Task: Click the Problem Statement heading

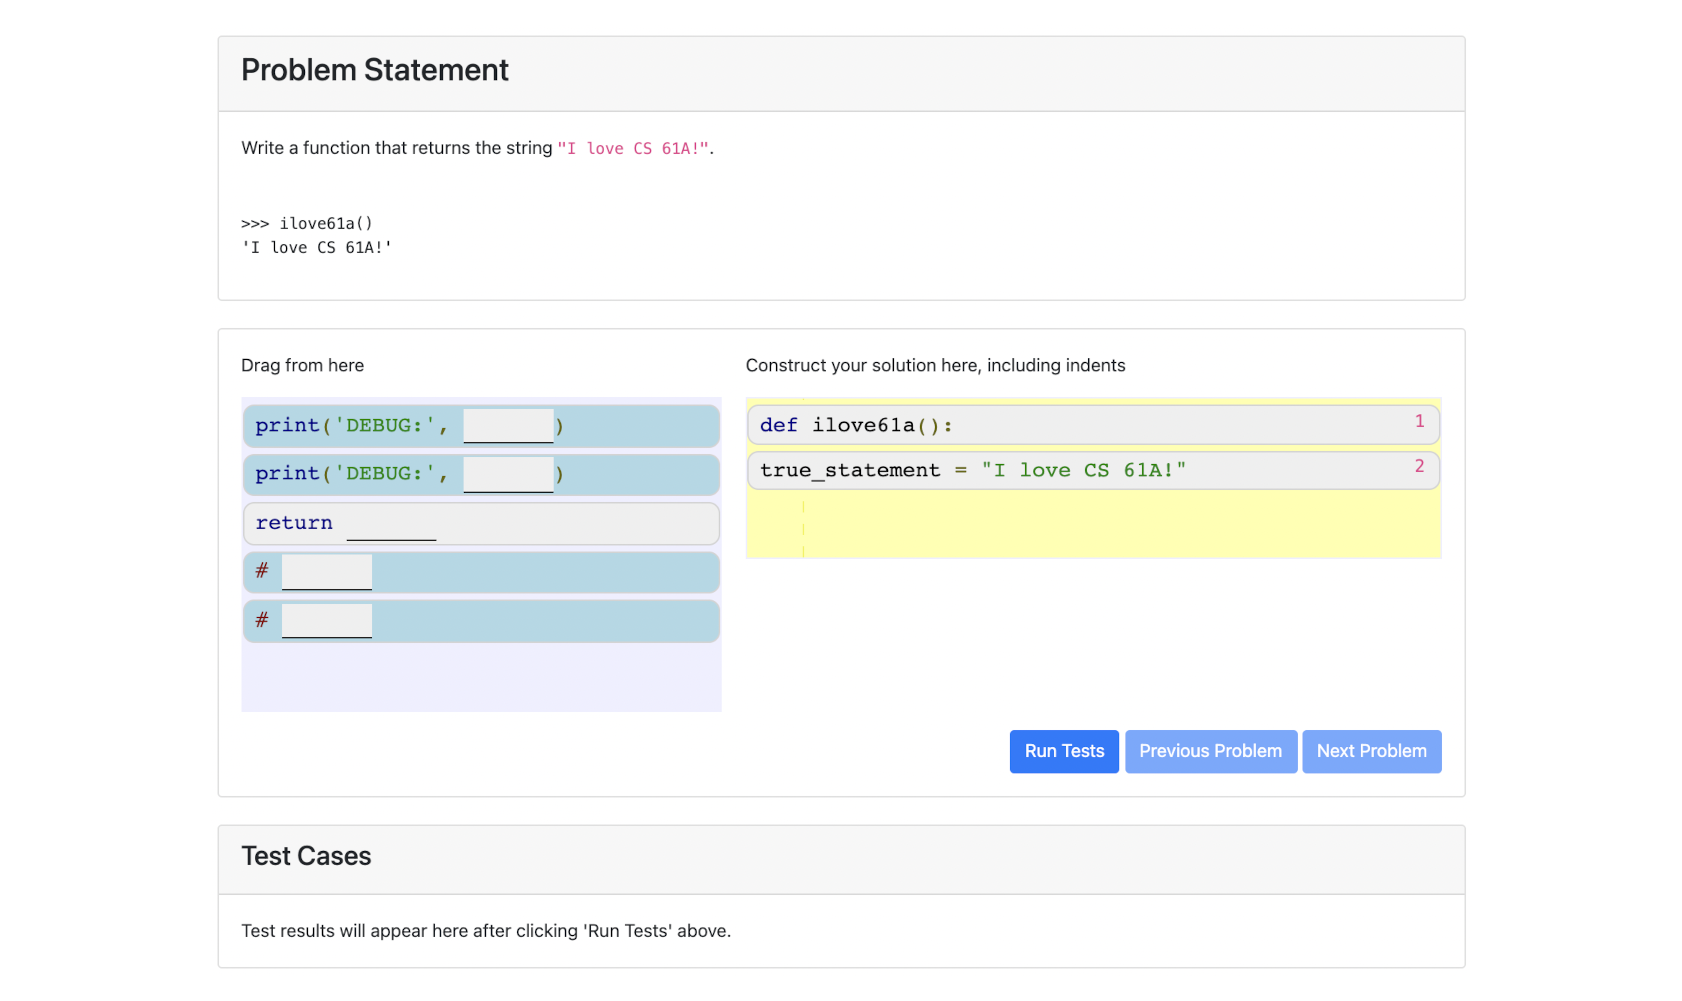Action: [375, 71]
